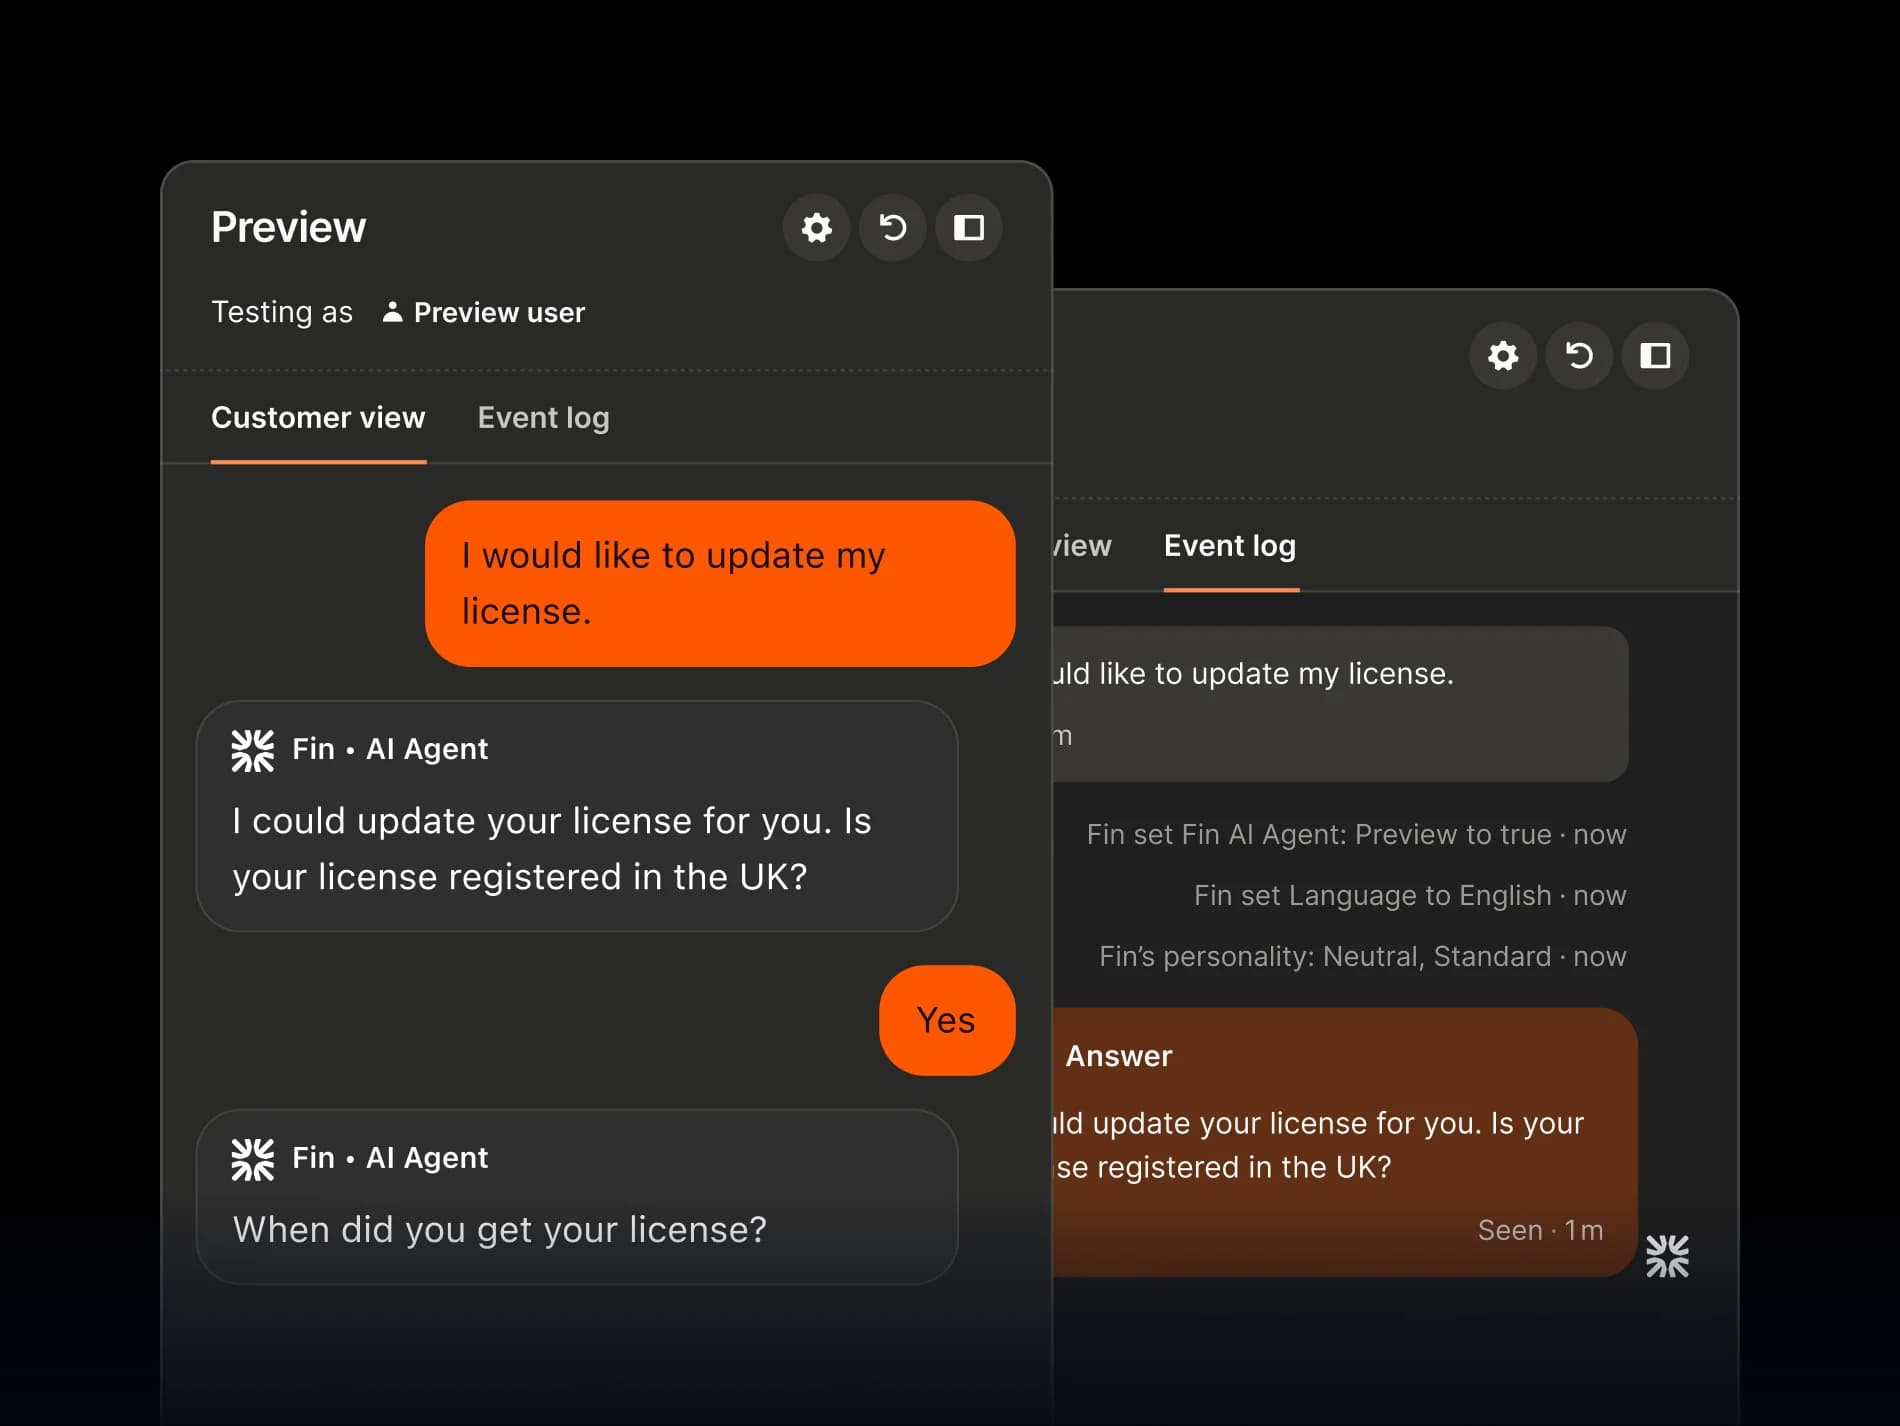This screenshot has width=1900, height=1426.
Task: Open settings gear in front Preview panel
Action: [816, 228]
